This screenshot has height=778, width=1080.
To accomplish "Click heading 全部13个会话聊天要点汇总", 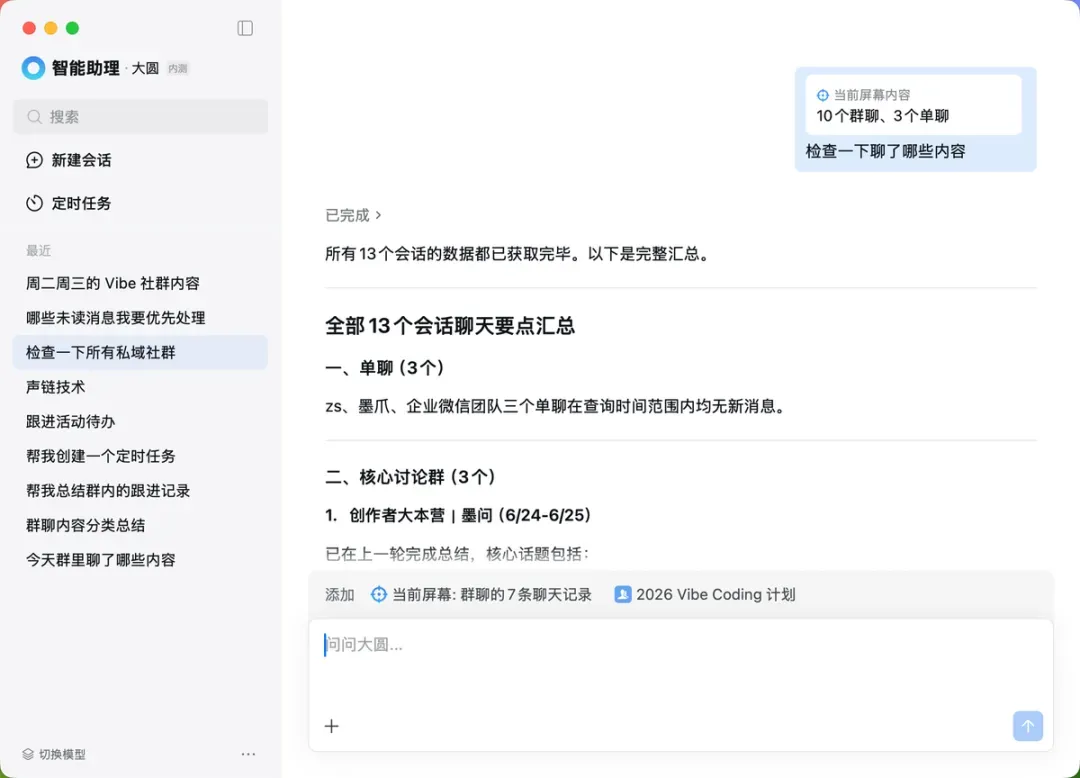I will [x=450, y=326].
